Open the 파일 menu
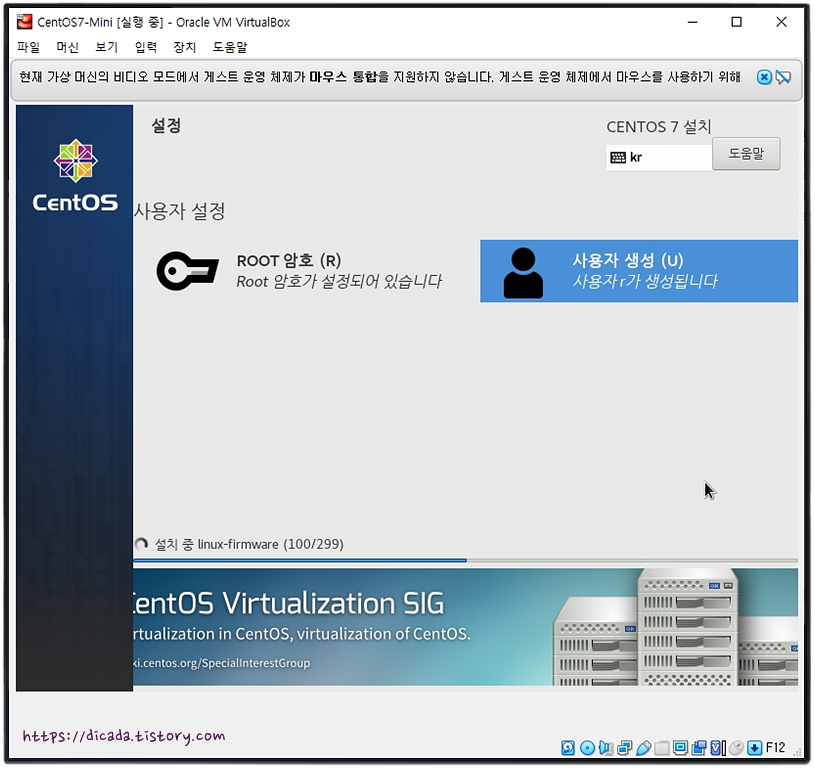The image size is (815, 768). 28,47
